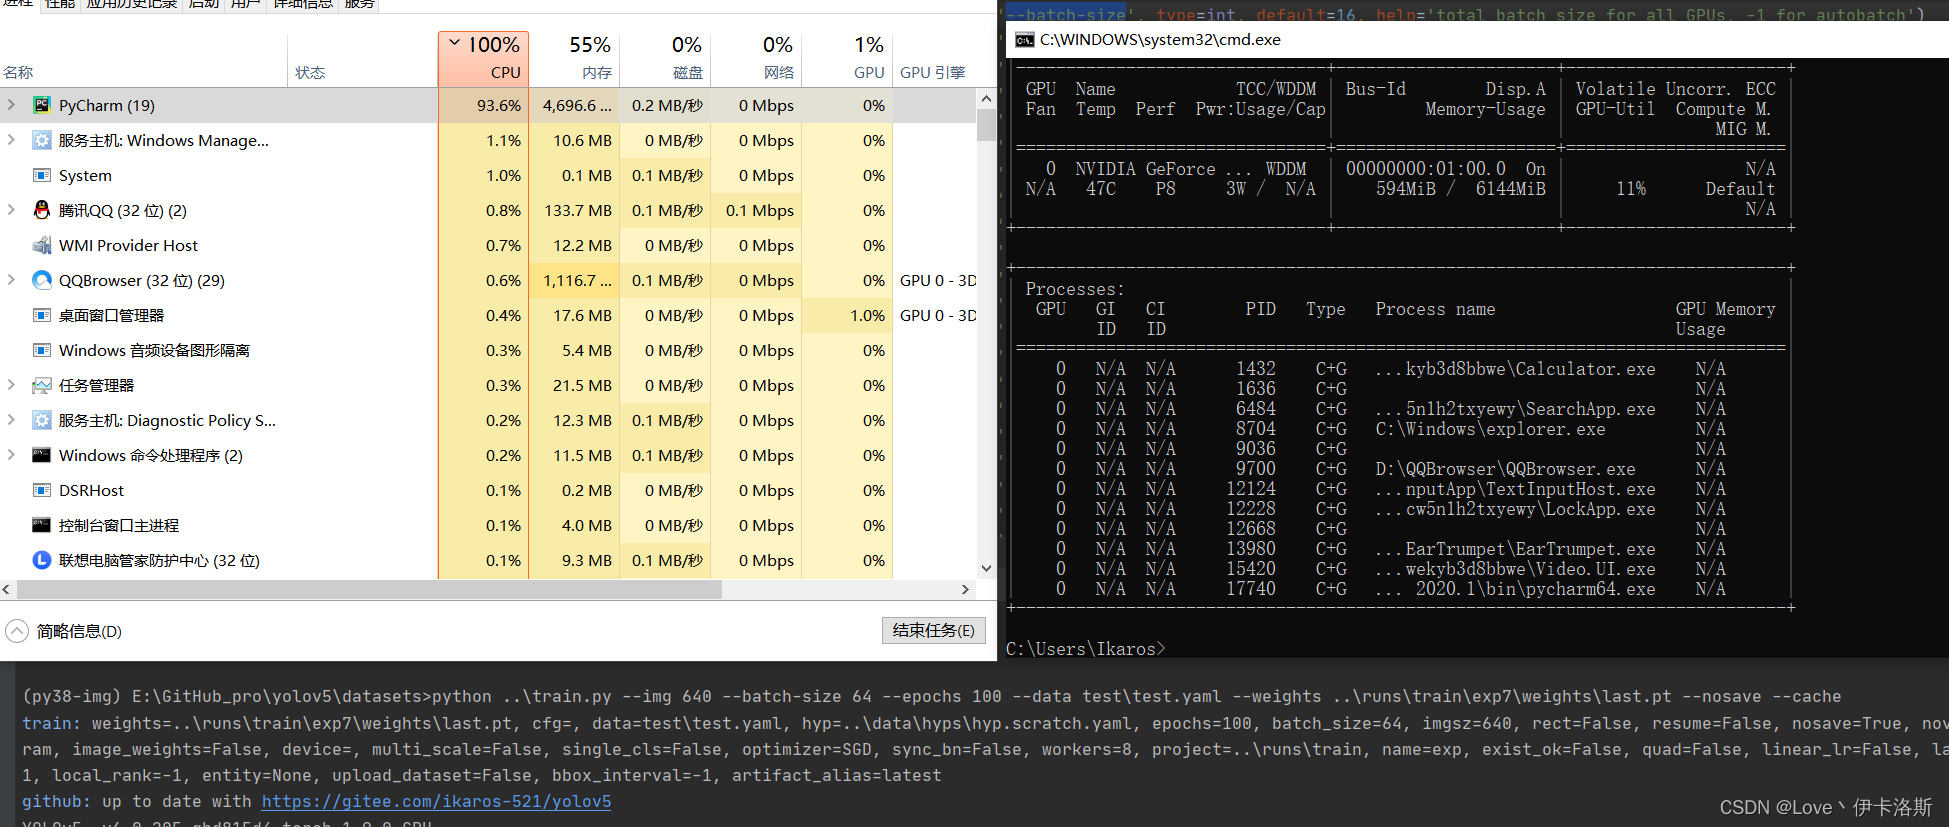Sort by the GPU 引擎 column header
The height and width of the screenshot is (827, 1949).
(933, 59)
